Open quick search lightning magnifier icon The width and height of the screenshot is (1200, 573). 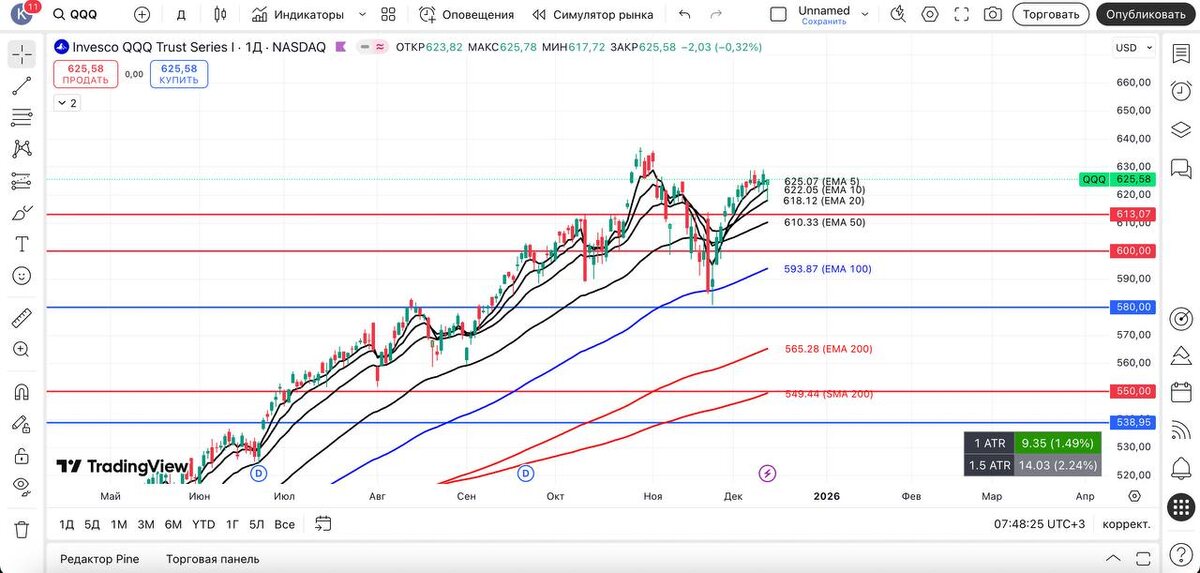click(x=899, y=15)
